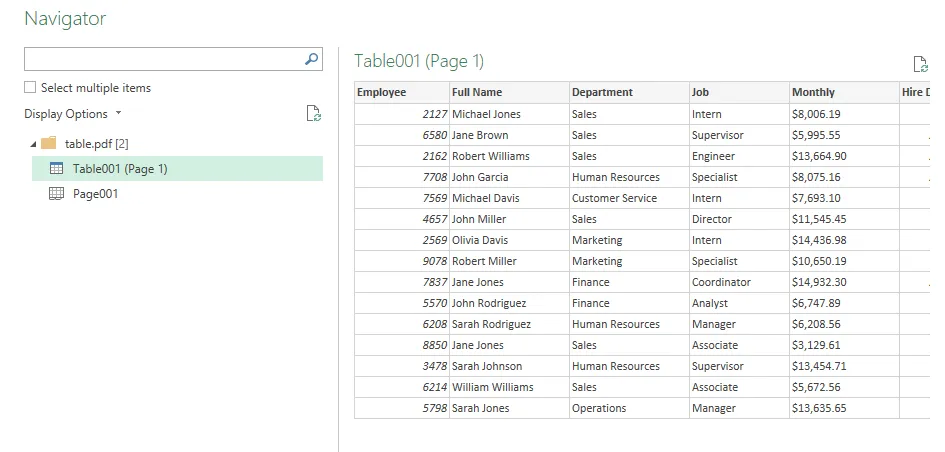Click the table.pdf folder icon
This screenshot has height=452, width=945.
click(x=49, y=143)
